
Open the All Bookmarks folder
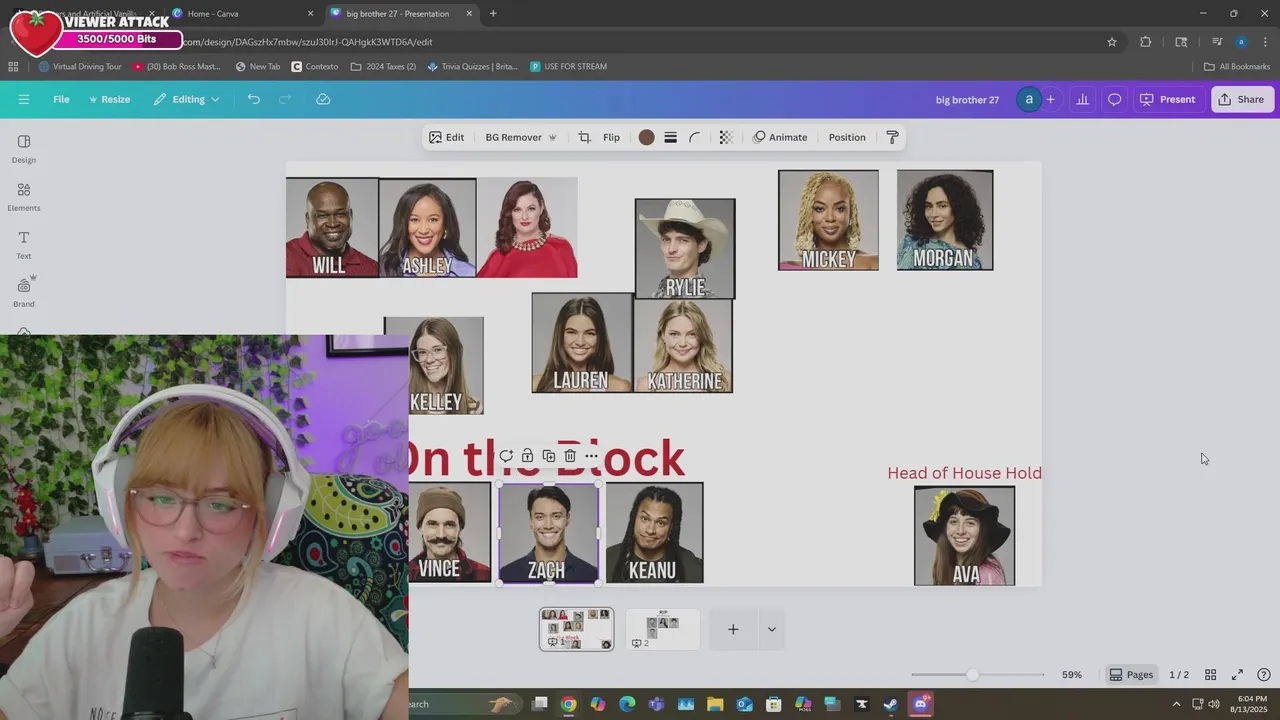coord(1237,67)
